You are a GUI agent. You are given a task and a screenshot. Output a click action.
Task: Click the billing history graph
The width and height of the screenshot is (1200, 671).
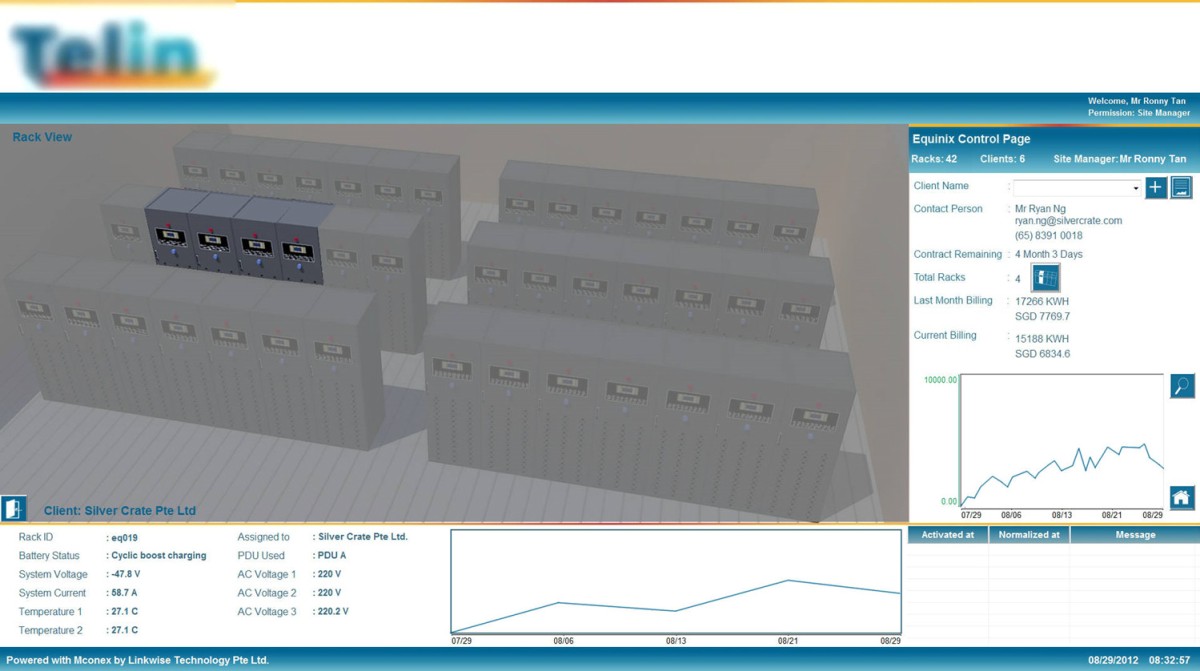1062,441
